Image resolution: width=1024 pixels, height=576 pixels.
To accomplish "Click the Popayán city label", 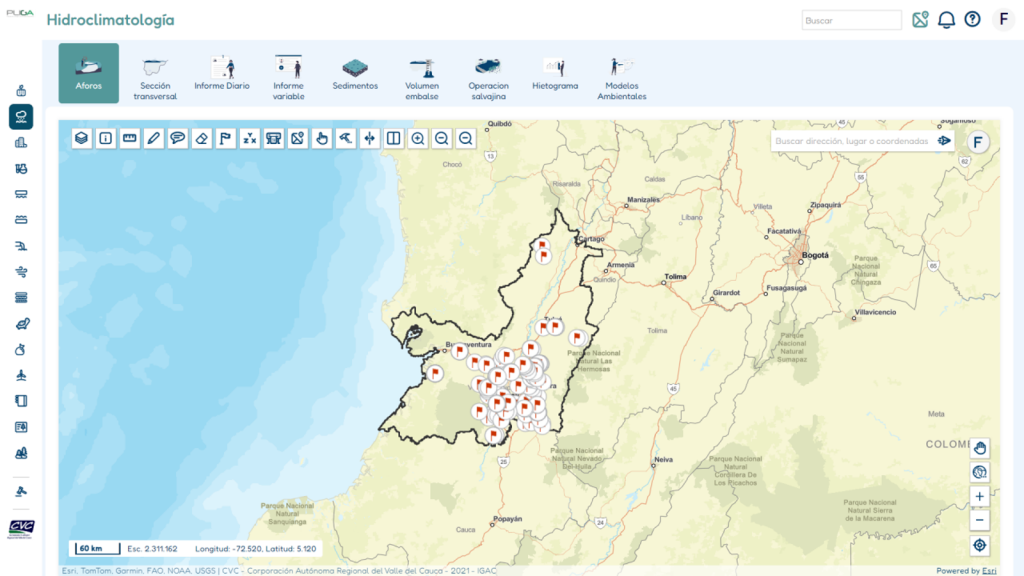I will (508, 519).
